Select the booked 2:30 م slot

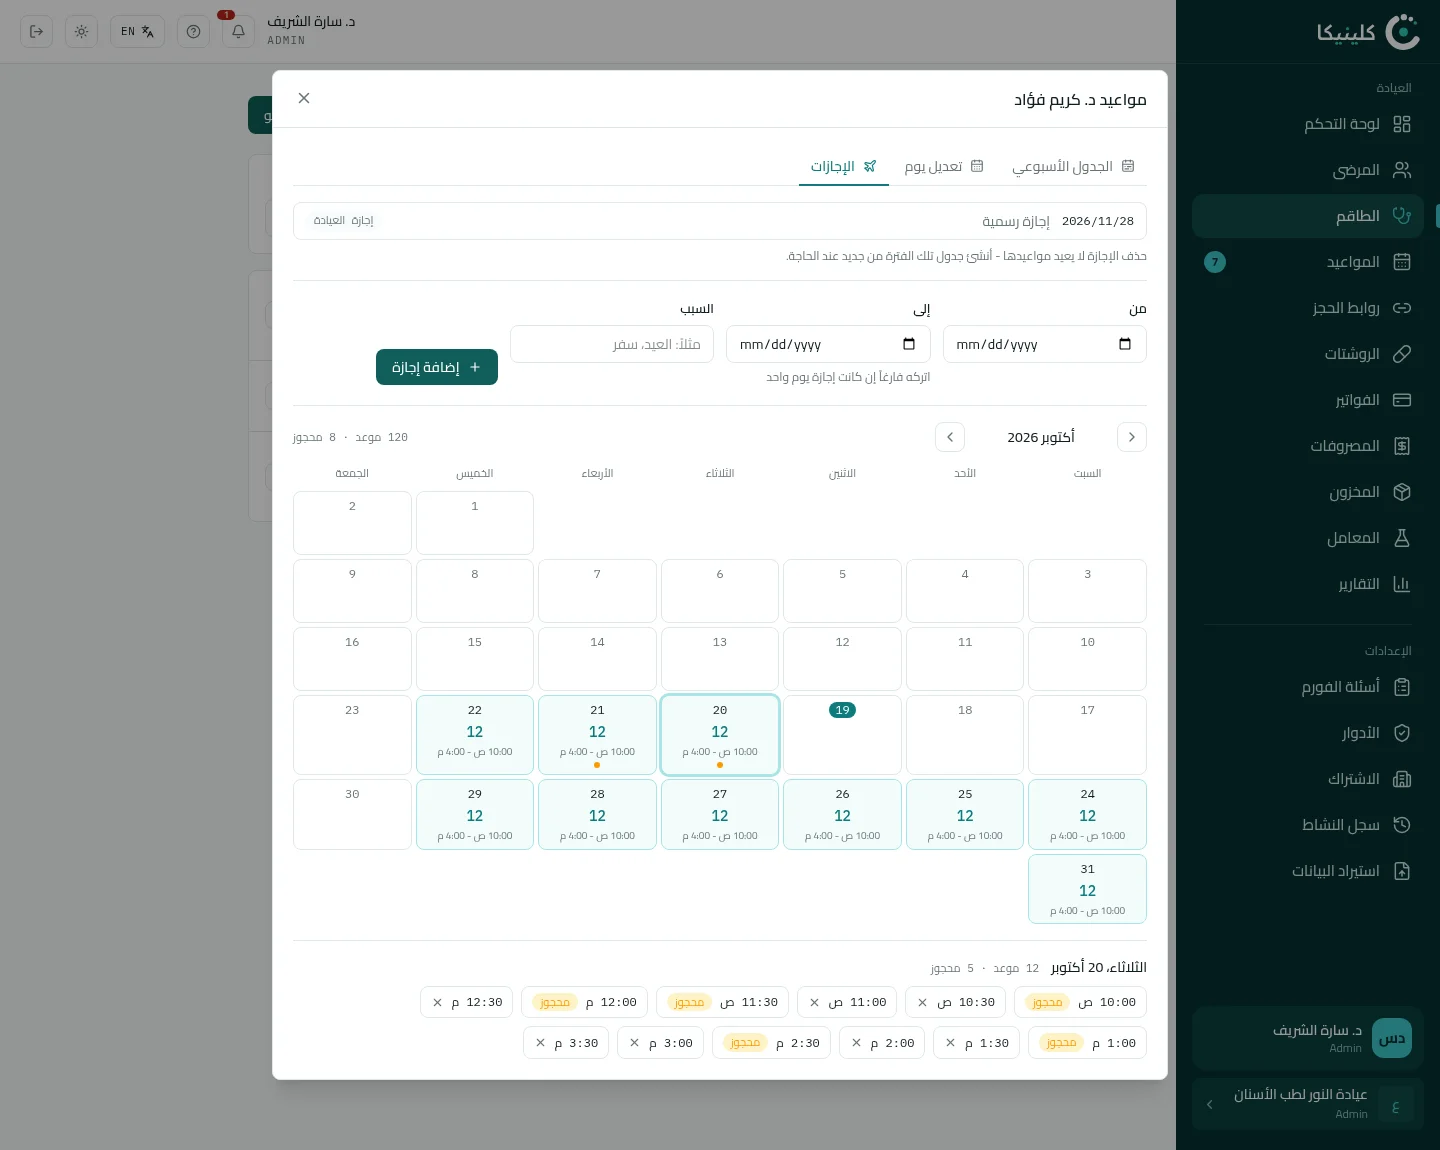771,1043
